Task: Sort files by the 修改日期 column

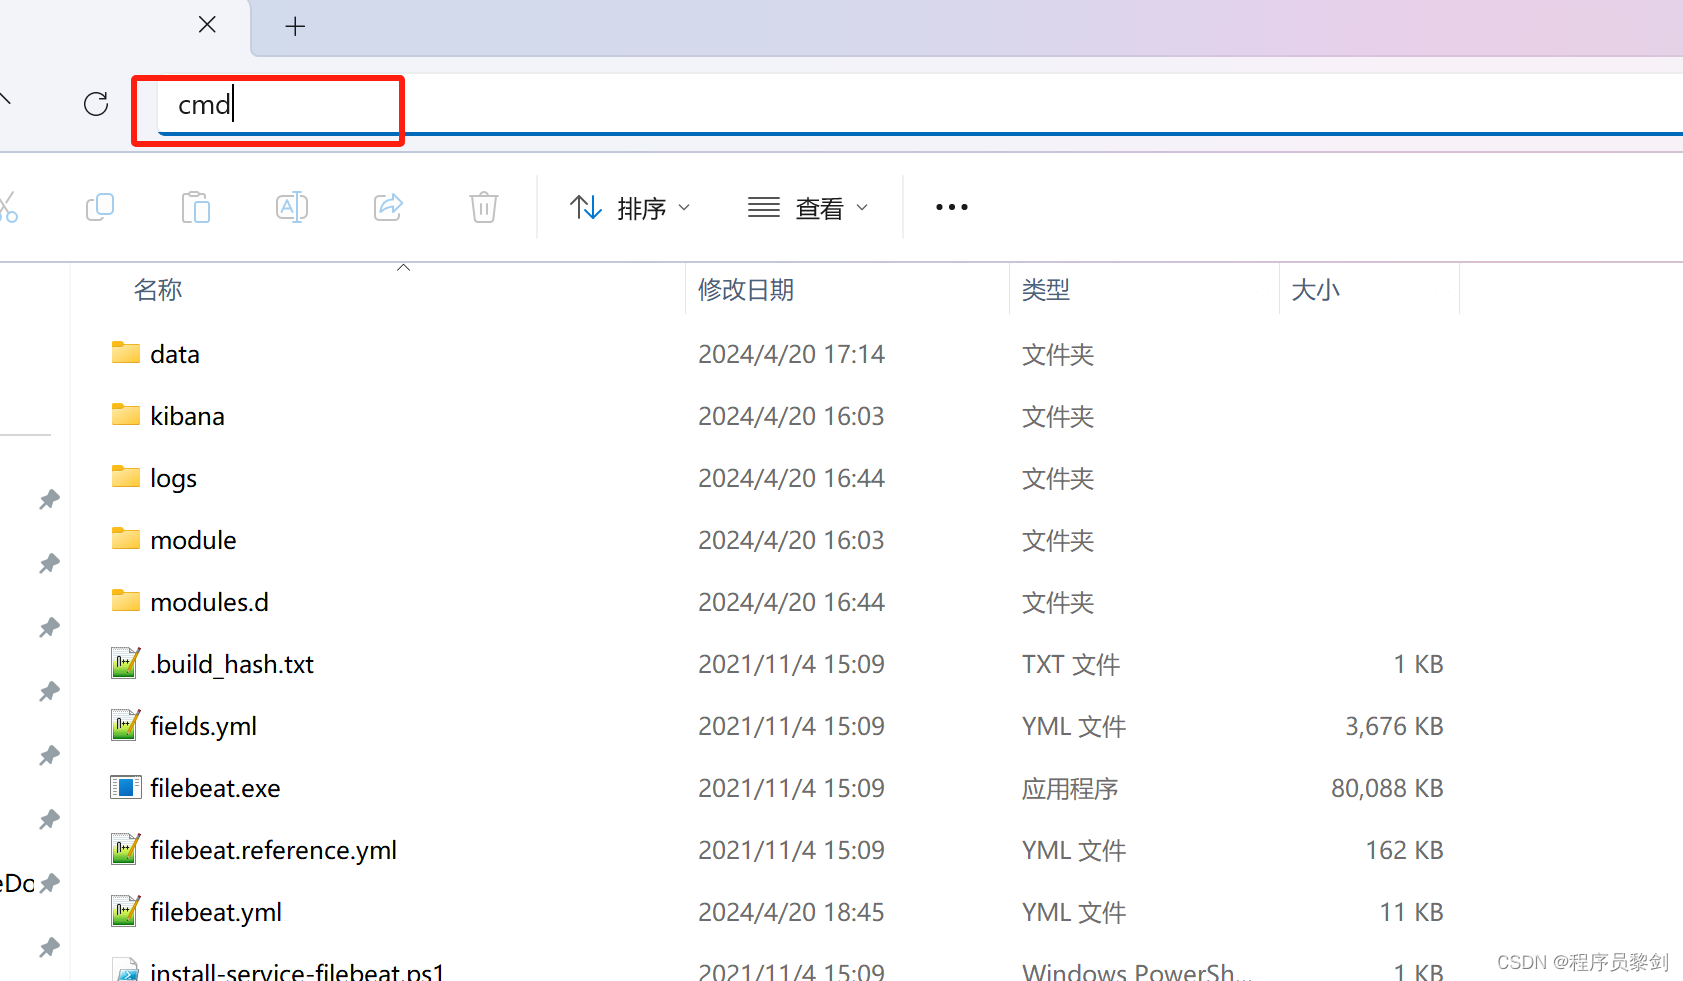Action: point(746,289)
